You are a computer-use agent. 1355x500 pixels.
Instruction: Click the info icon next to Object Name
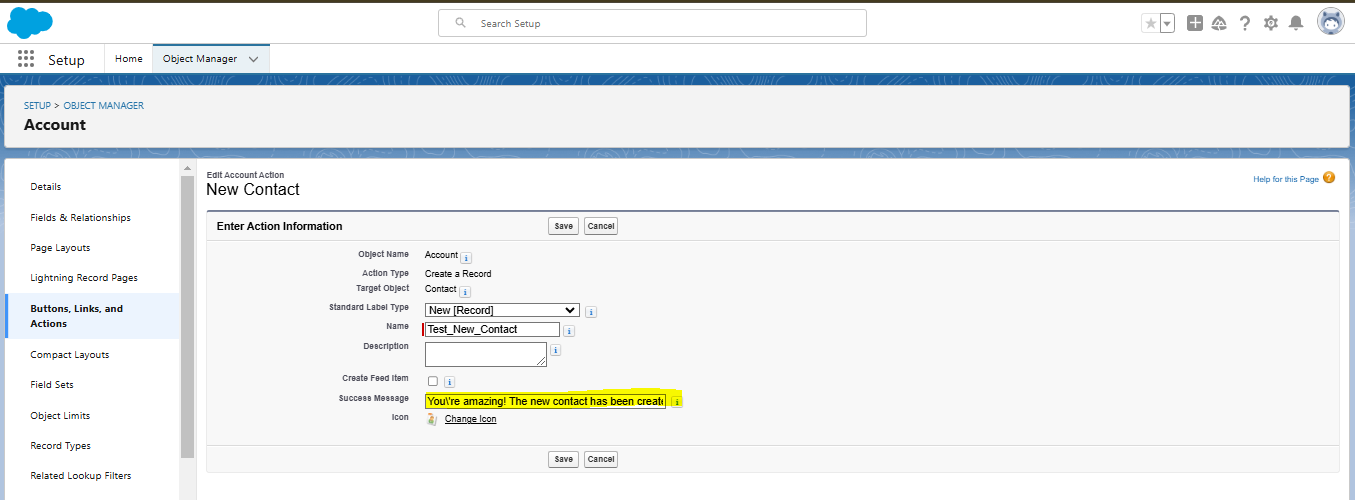tap(466, 258)
